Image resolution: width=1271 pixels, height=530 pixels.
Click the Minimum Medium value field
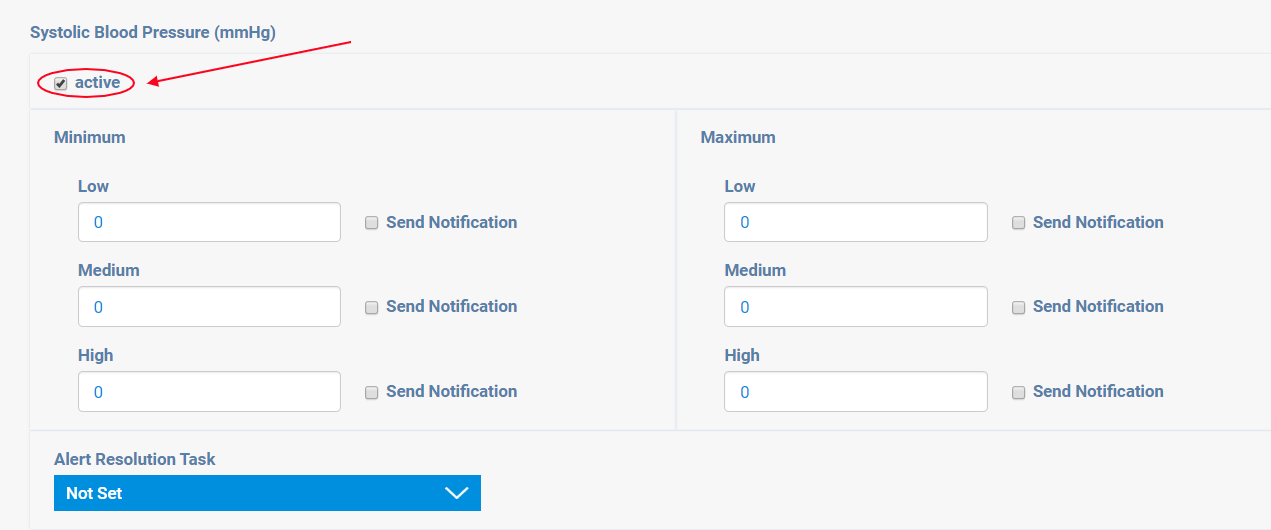(x=209, y=307)
